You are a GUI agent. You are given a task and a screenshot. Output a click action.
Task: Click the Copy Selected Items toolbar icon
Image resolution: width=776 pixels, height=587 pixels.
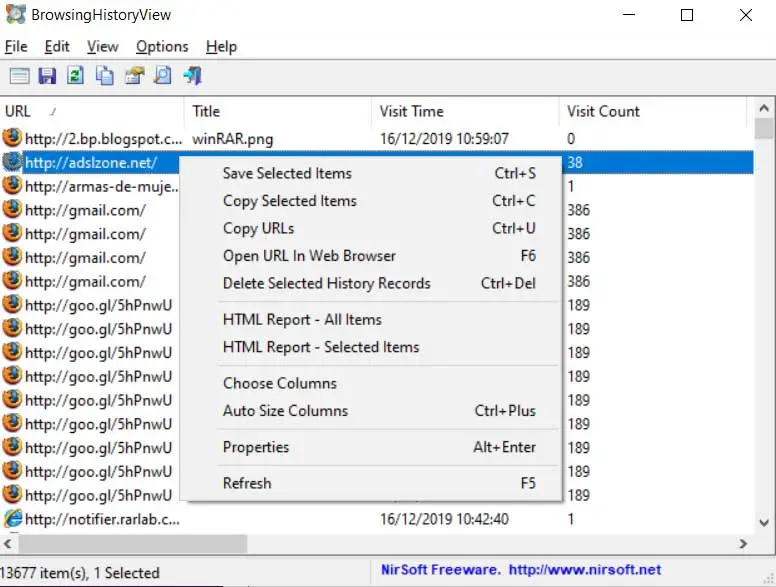tap(104, 76)
